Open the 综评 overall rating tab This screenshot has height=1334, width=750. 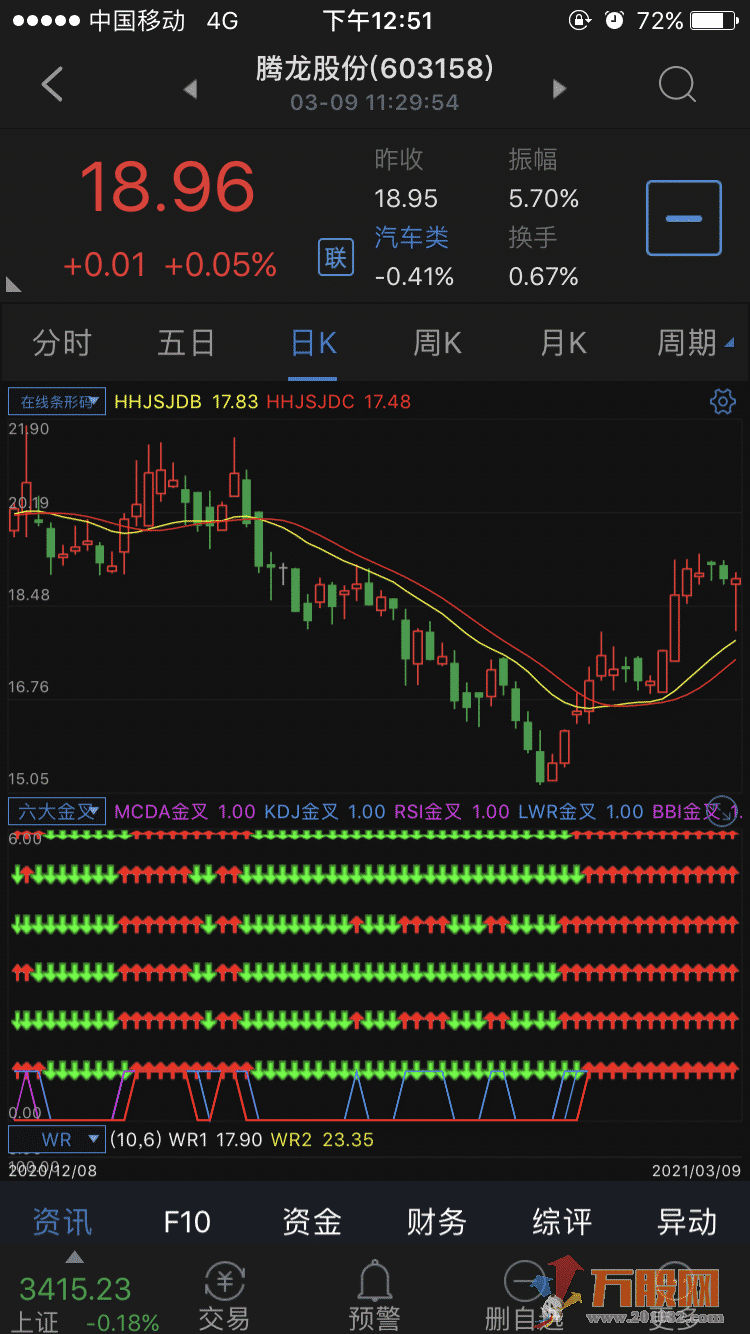pyautogui.click(x=562, y=1221)
